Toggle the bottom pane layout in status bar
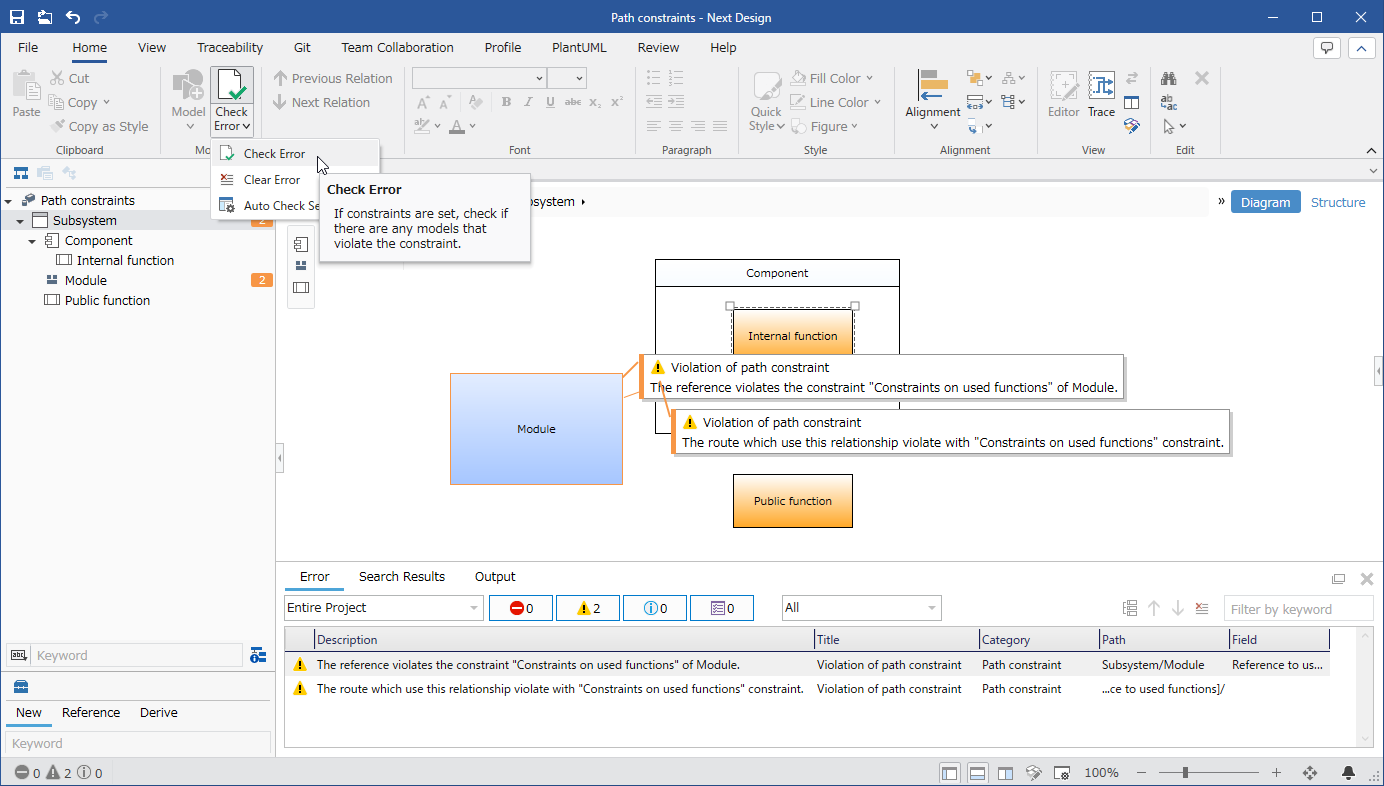 pos(978,772)
